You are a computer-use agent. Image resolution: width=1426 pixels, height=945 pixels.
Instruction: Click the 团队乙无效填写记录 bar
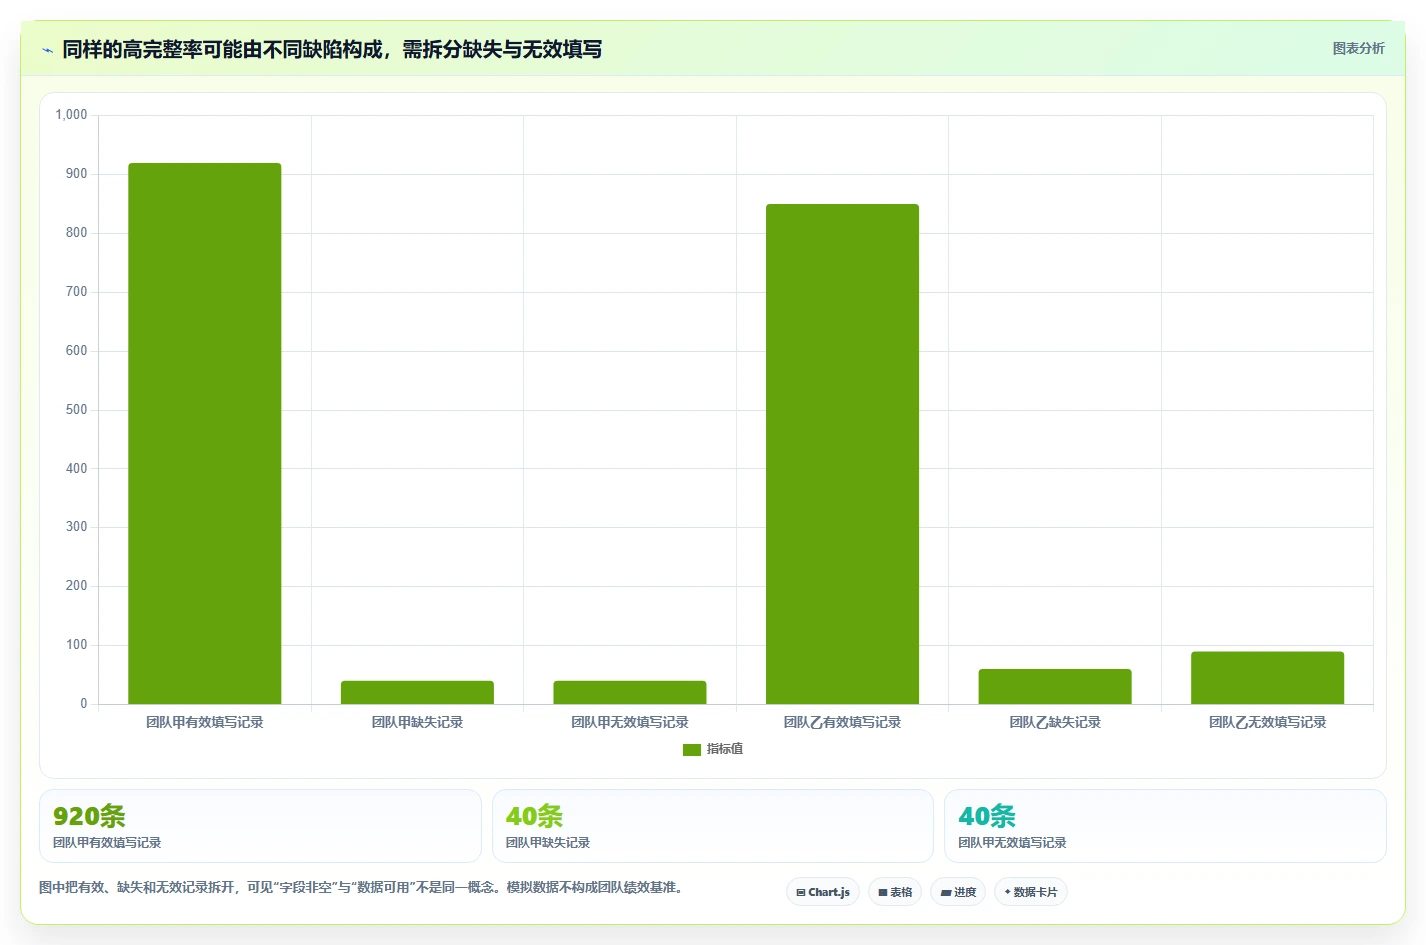(x=1267, y=678)
